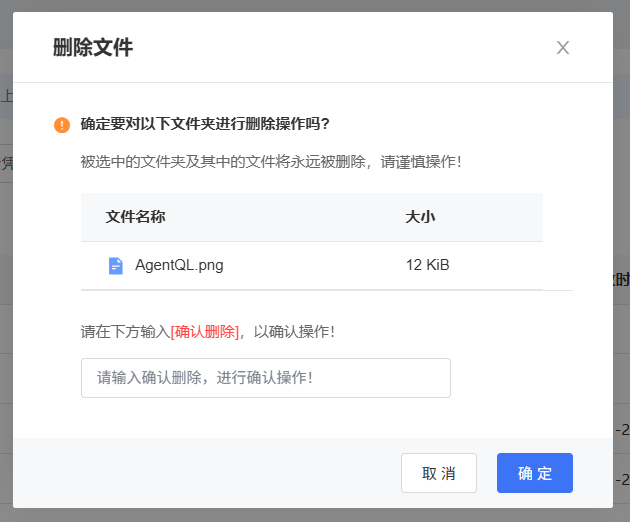Click the 以确认操作 text after red label

pos(290,331)
